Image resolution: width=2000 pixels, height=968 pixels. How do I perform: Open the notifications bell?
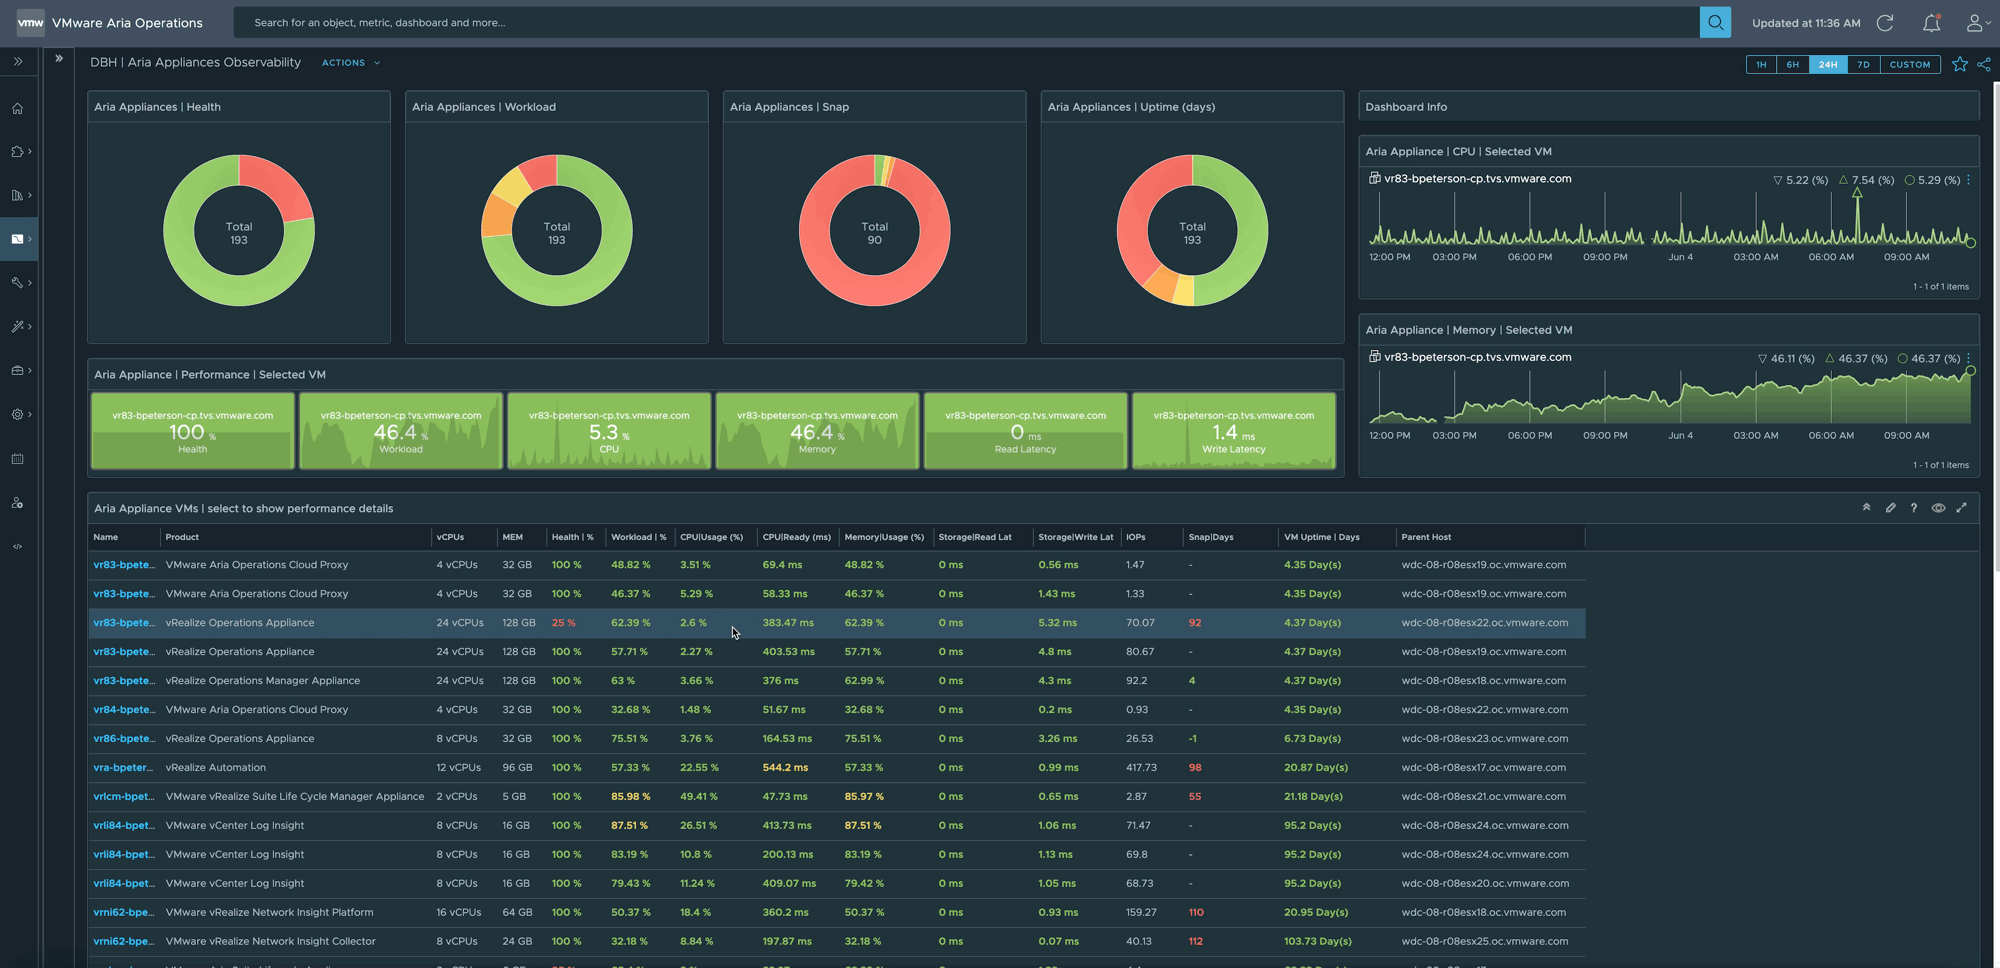(1931, 23)
